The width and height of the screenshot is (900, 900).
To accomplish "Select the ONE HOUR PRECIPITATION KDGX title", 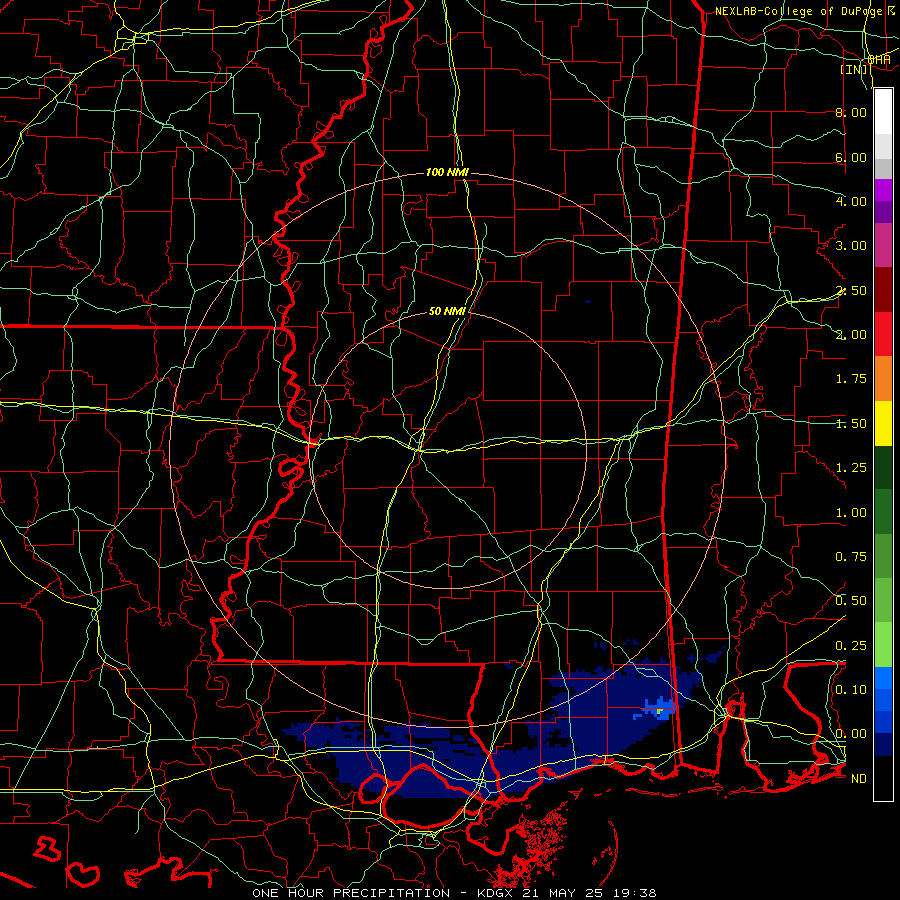I will click(454, 893).
